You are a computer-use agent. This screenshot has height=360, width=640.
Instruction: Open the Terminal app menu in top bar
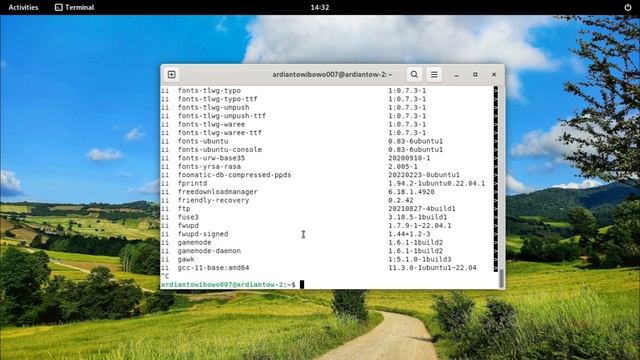74,7
